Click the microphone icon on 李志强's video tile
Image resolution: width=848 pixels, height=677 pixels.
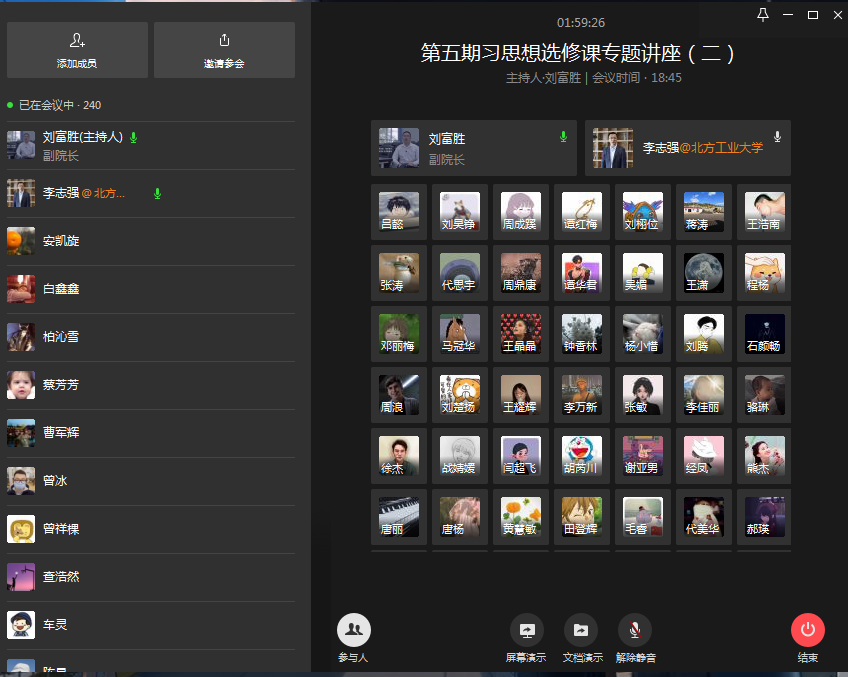(777, 137)
